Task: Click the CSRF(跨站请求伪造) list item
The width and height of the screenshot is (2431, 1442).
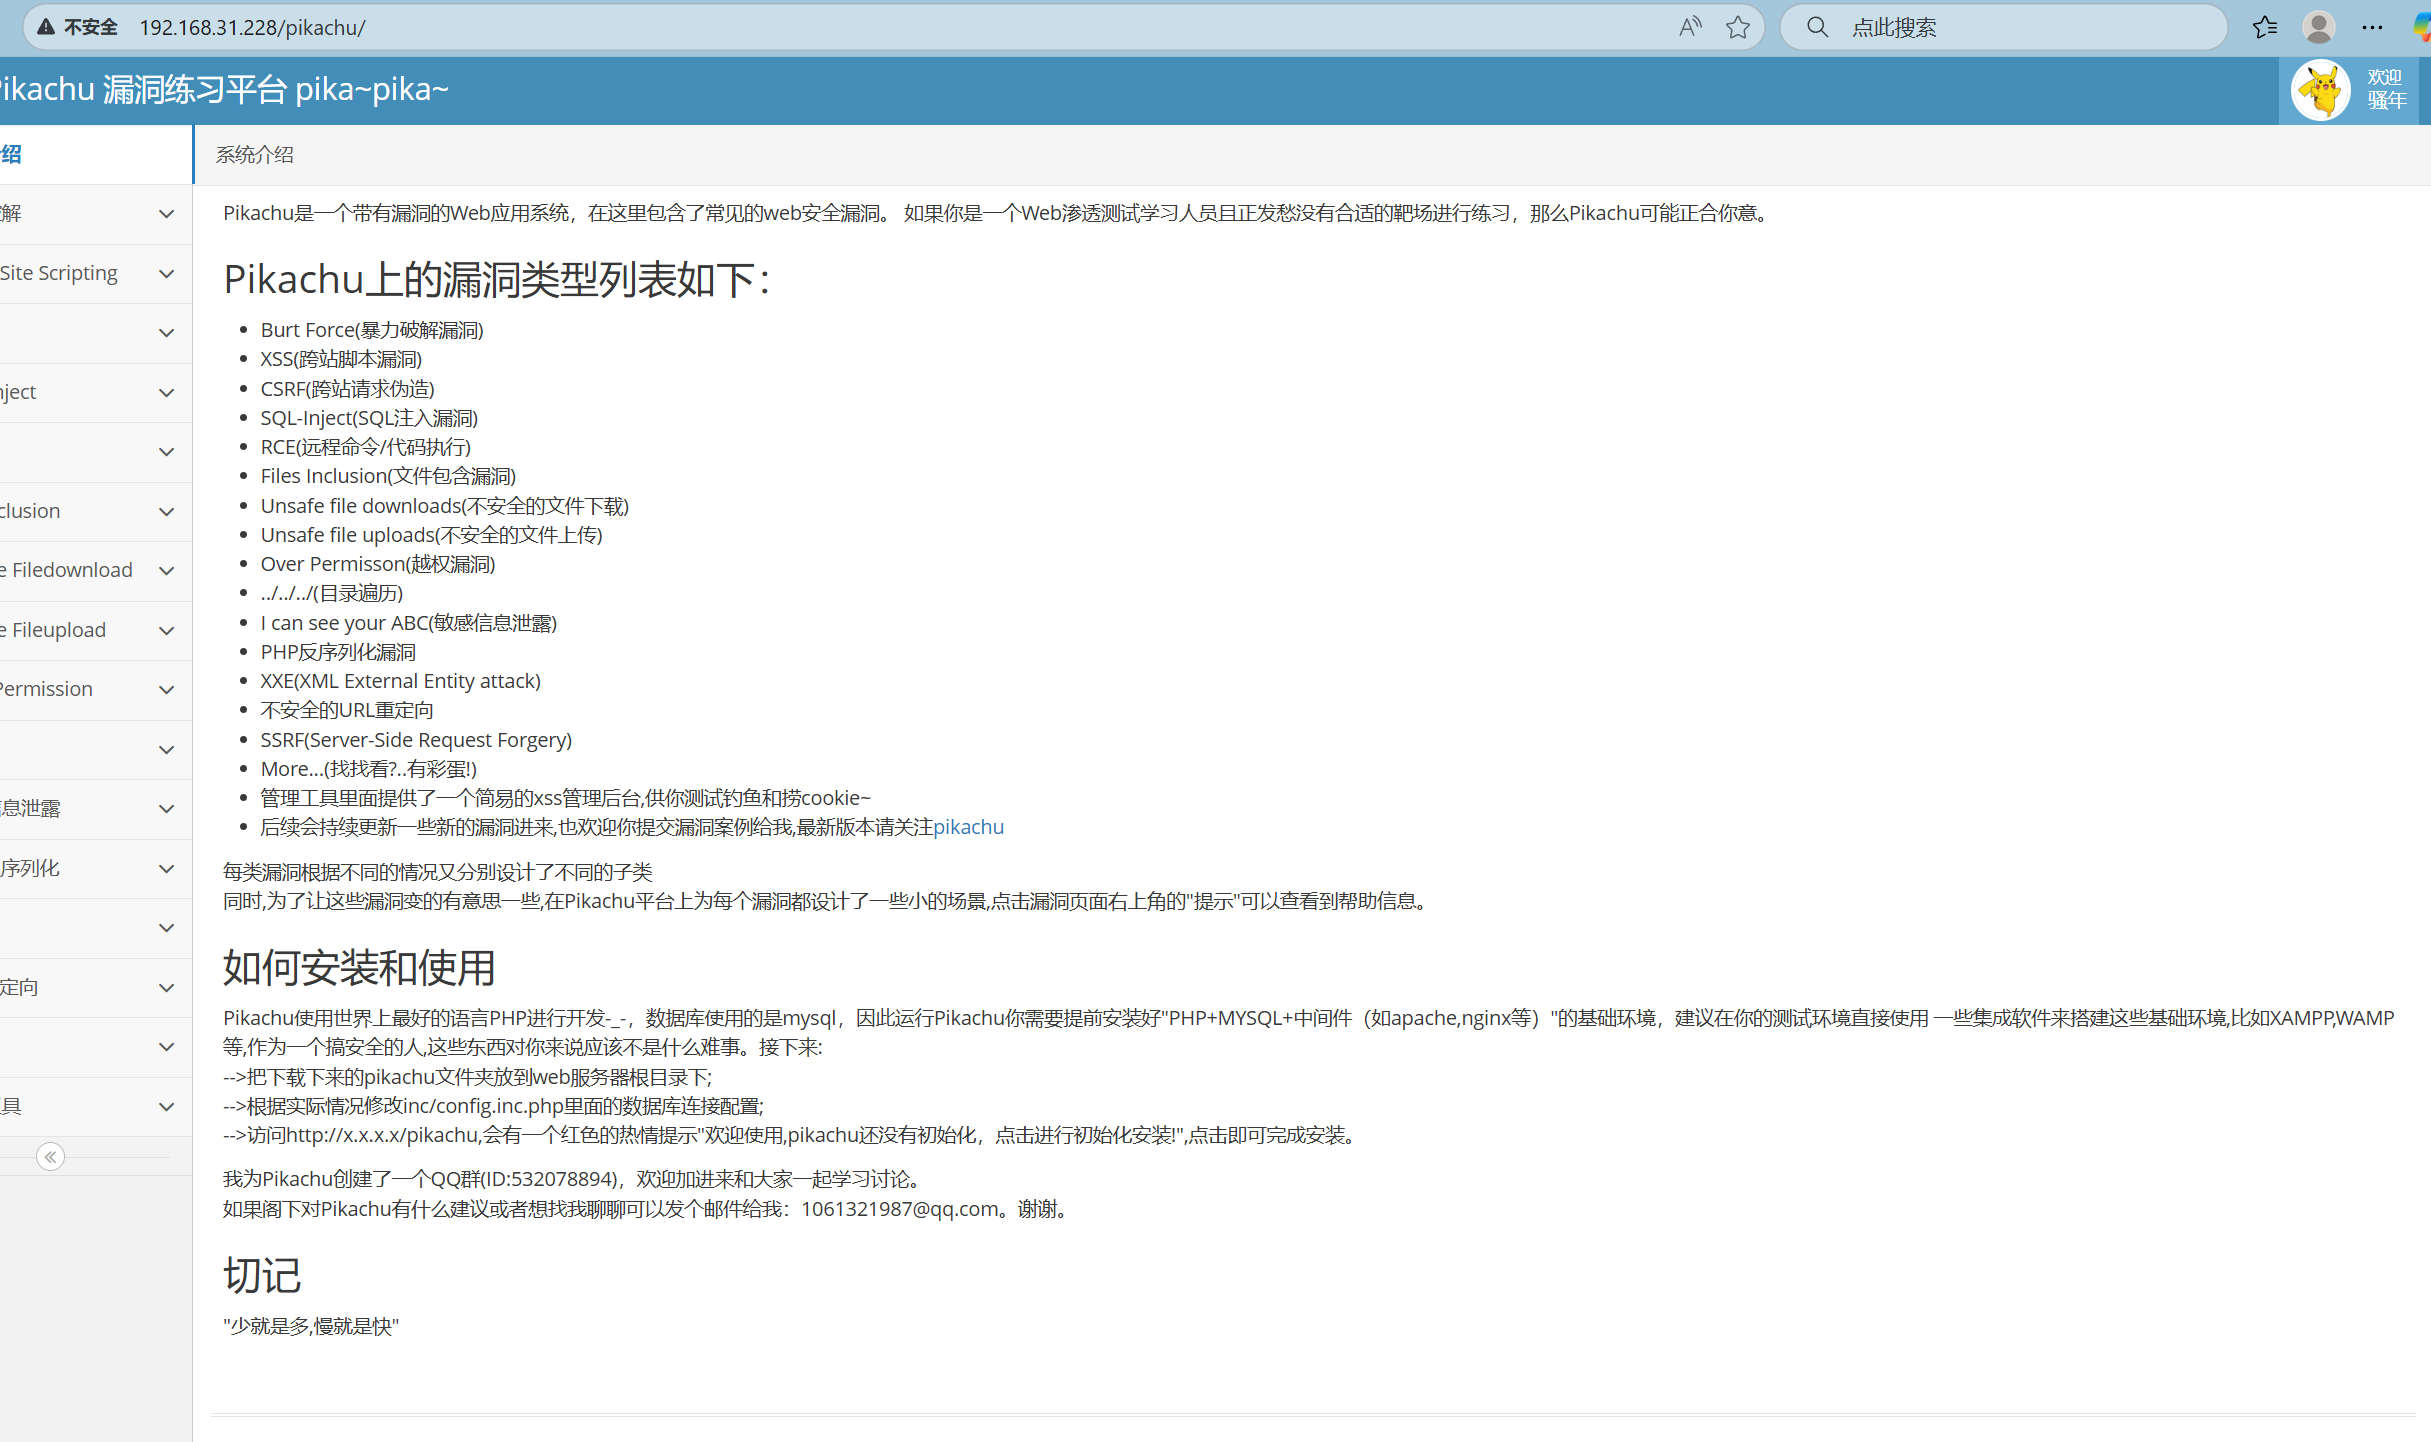Action: (x=347, y=389)
